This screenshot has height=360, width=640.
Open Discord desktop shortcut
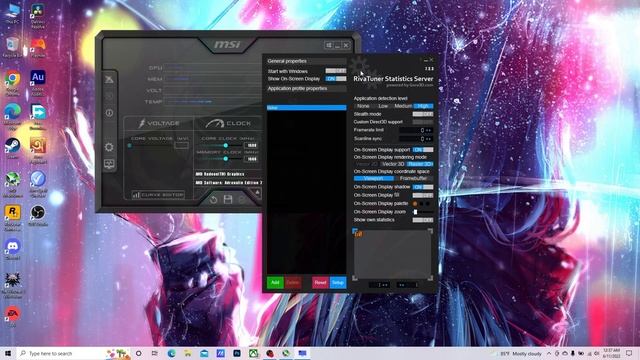[x=13, y=249]
